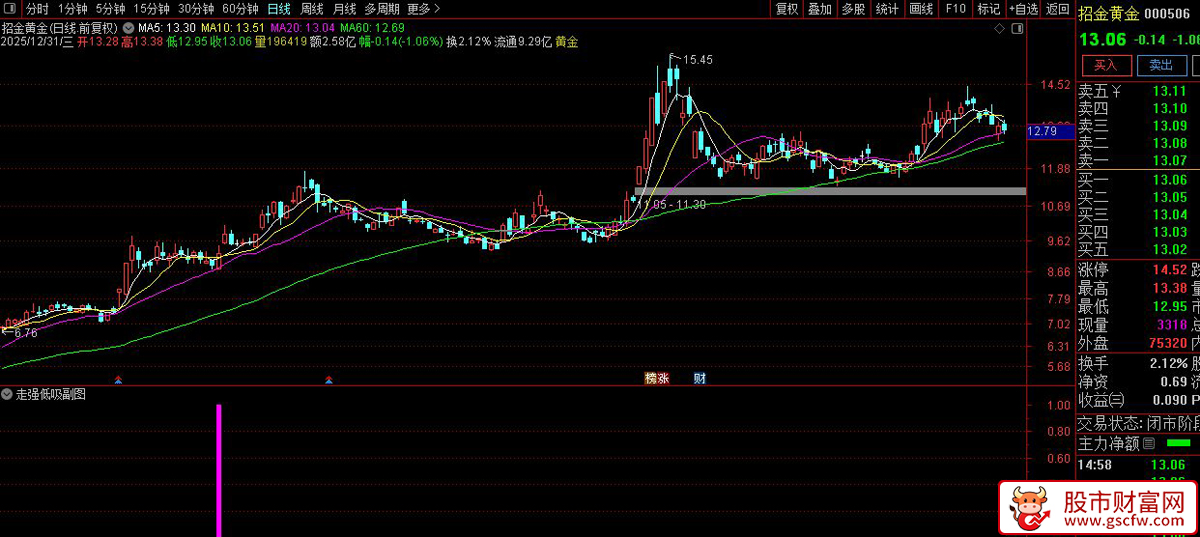Click stock name 招金黄金 in quote panel
The image size is (1200, 537).
coord(1108,14)
